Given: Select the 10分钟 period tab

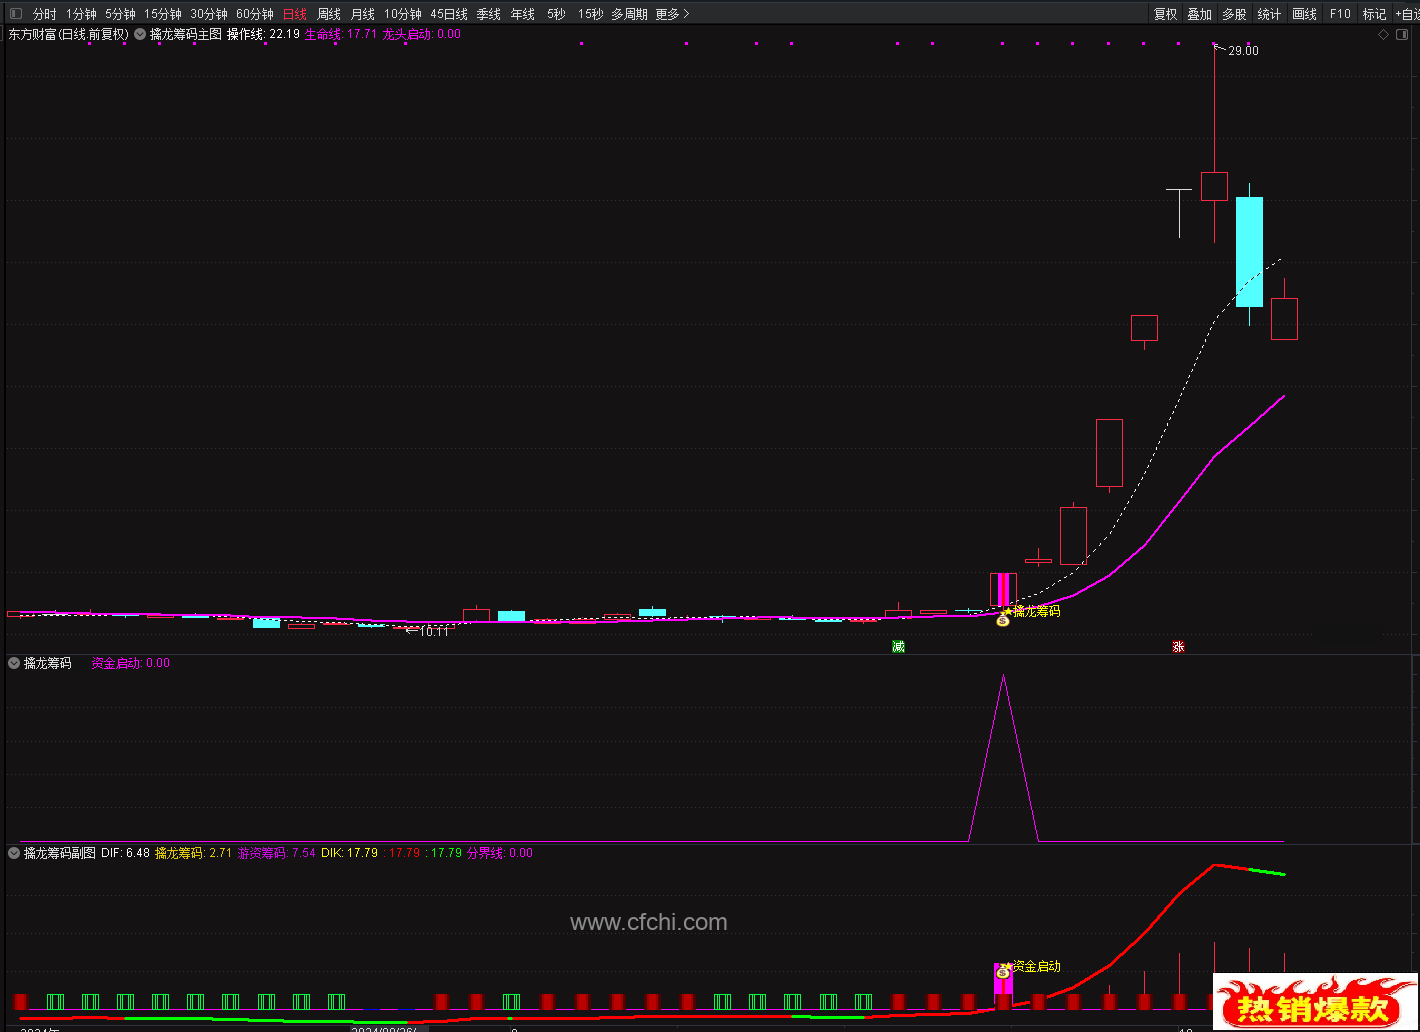Looking at the screenshot, I should [x=403, y=14].
